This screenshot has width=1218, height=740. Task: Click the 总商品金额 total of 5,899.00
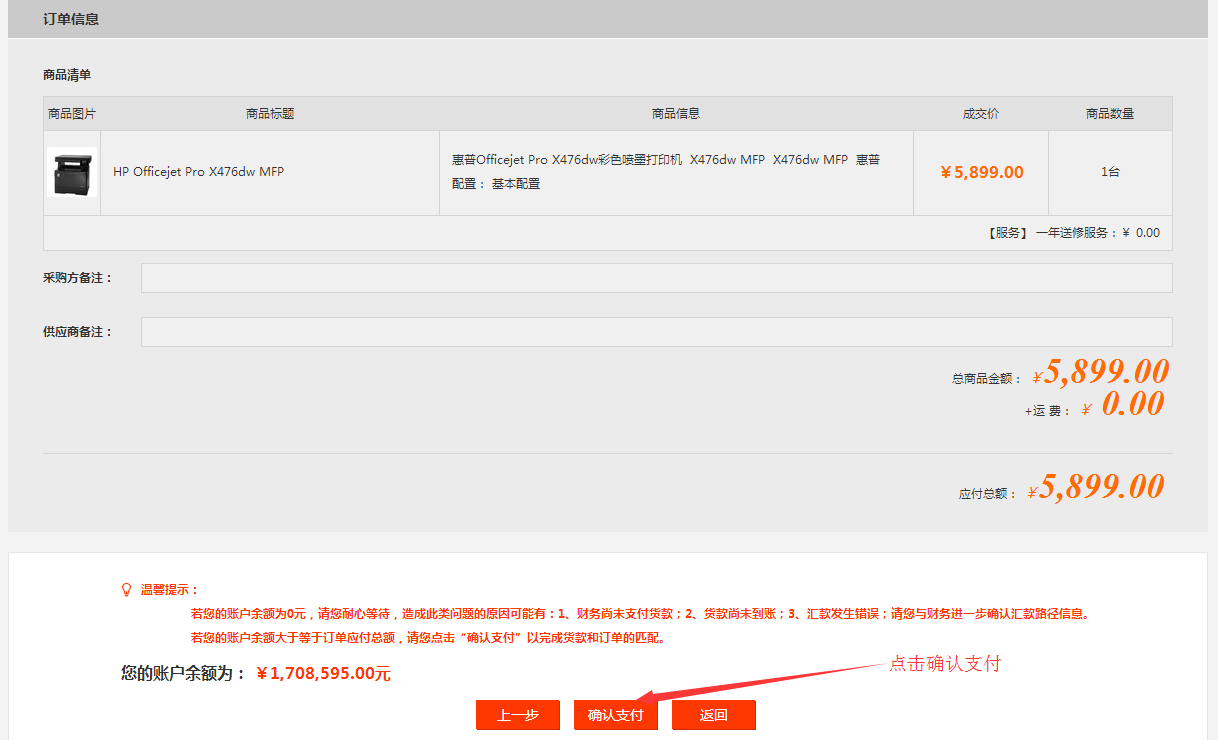pos(1100,373)
